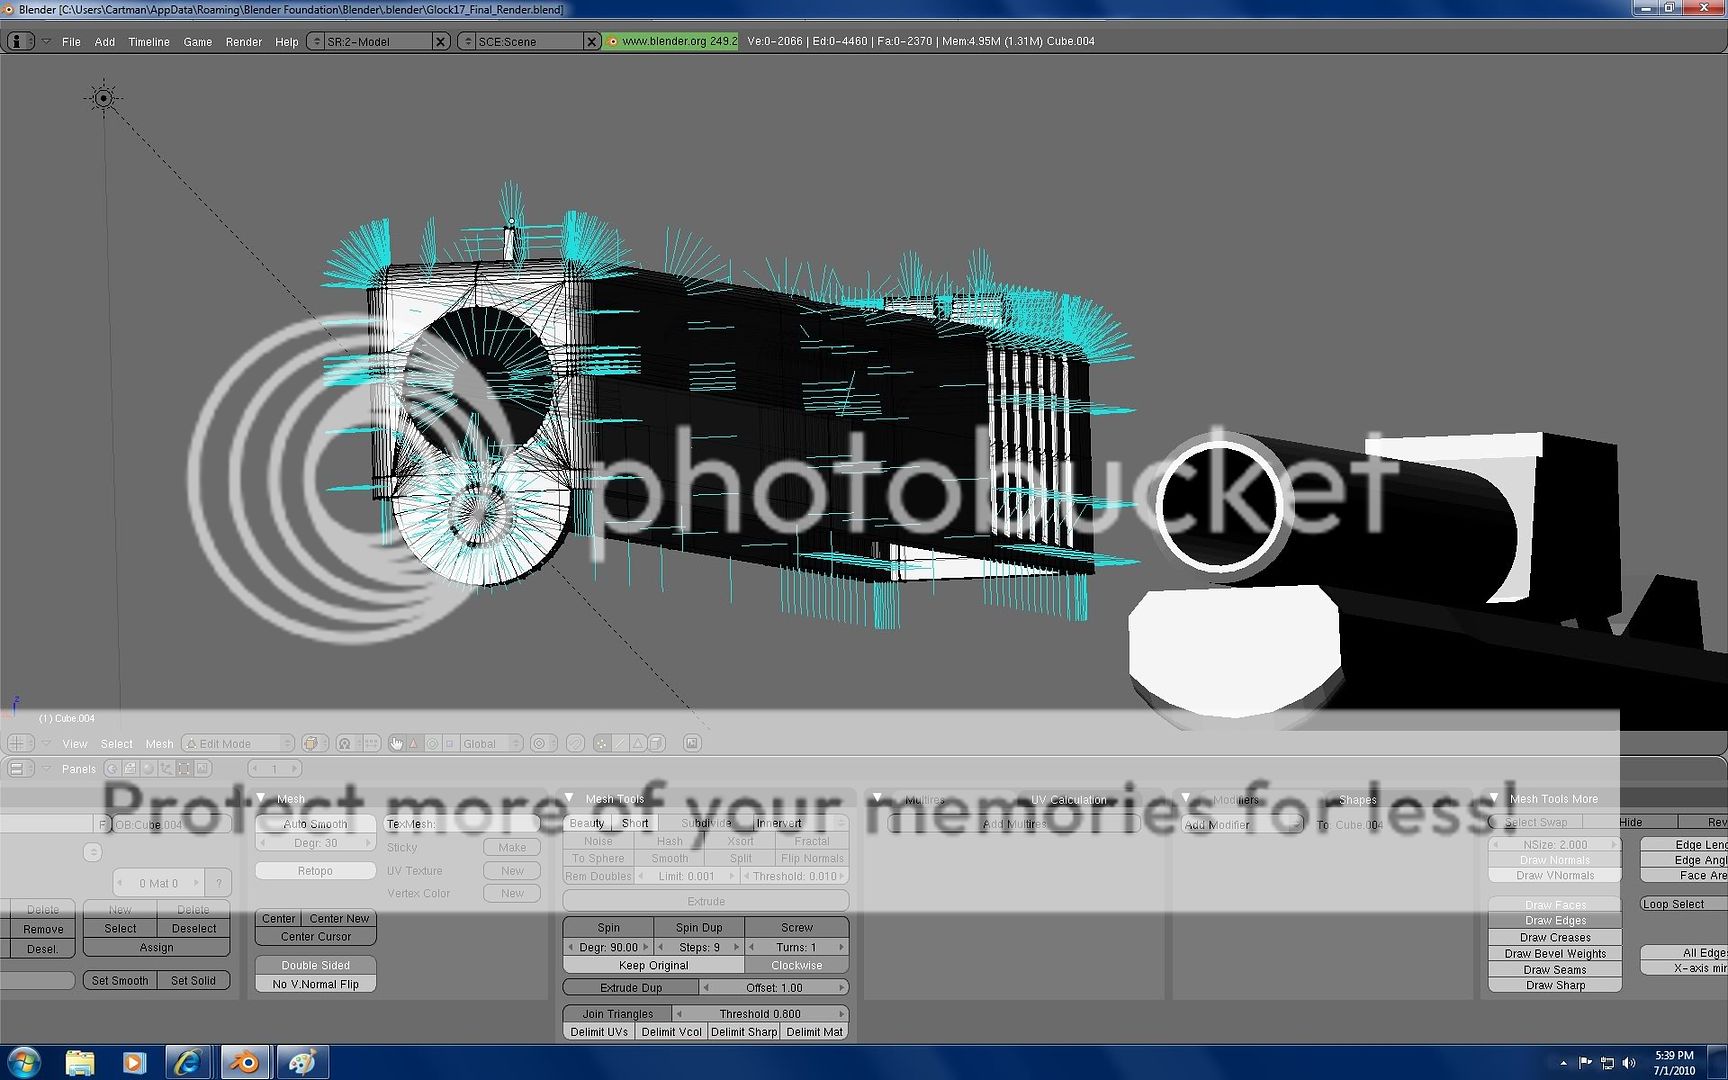This screenshot has height=1080, width=1728.
Task: Click the render this window icon
Action: tap(692, 743)
